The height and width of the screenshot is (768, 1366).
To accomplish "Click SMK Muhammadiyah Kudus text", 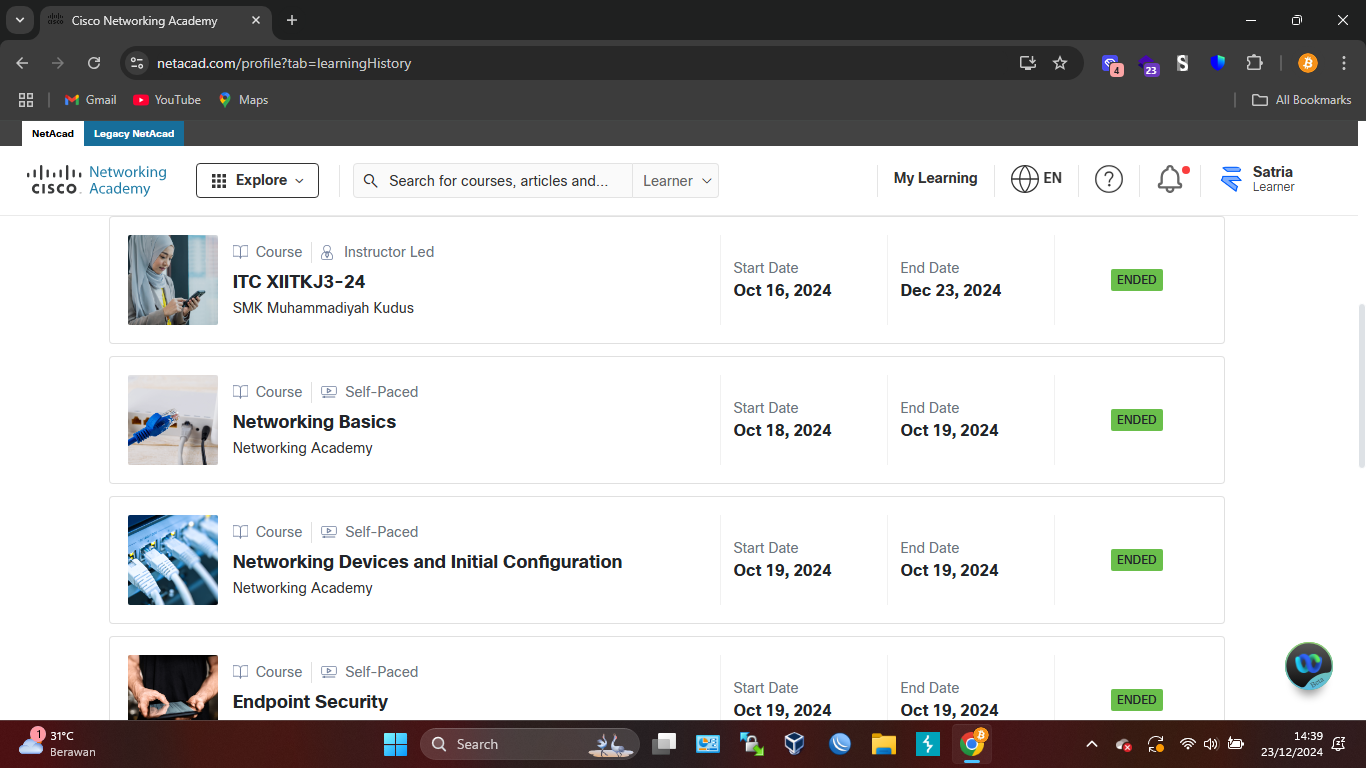I will click(x=323, y=308).
